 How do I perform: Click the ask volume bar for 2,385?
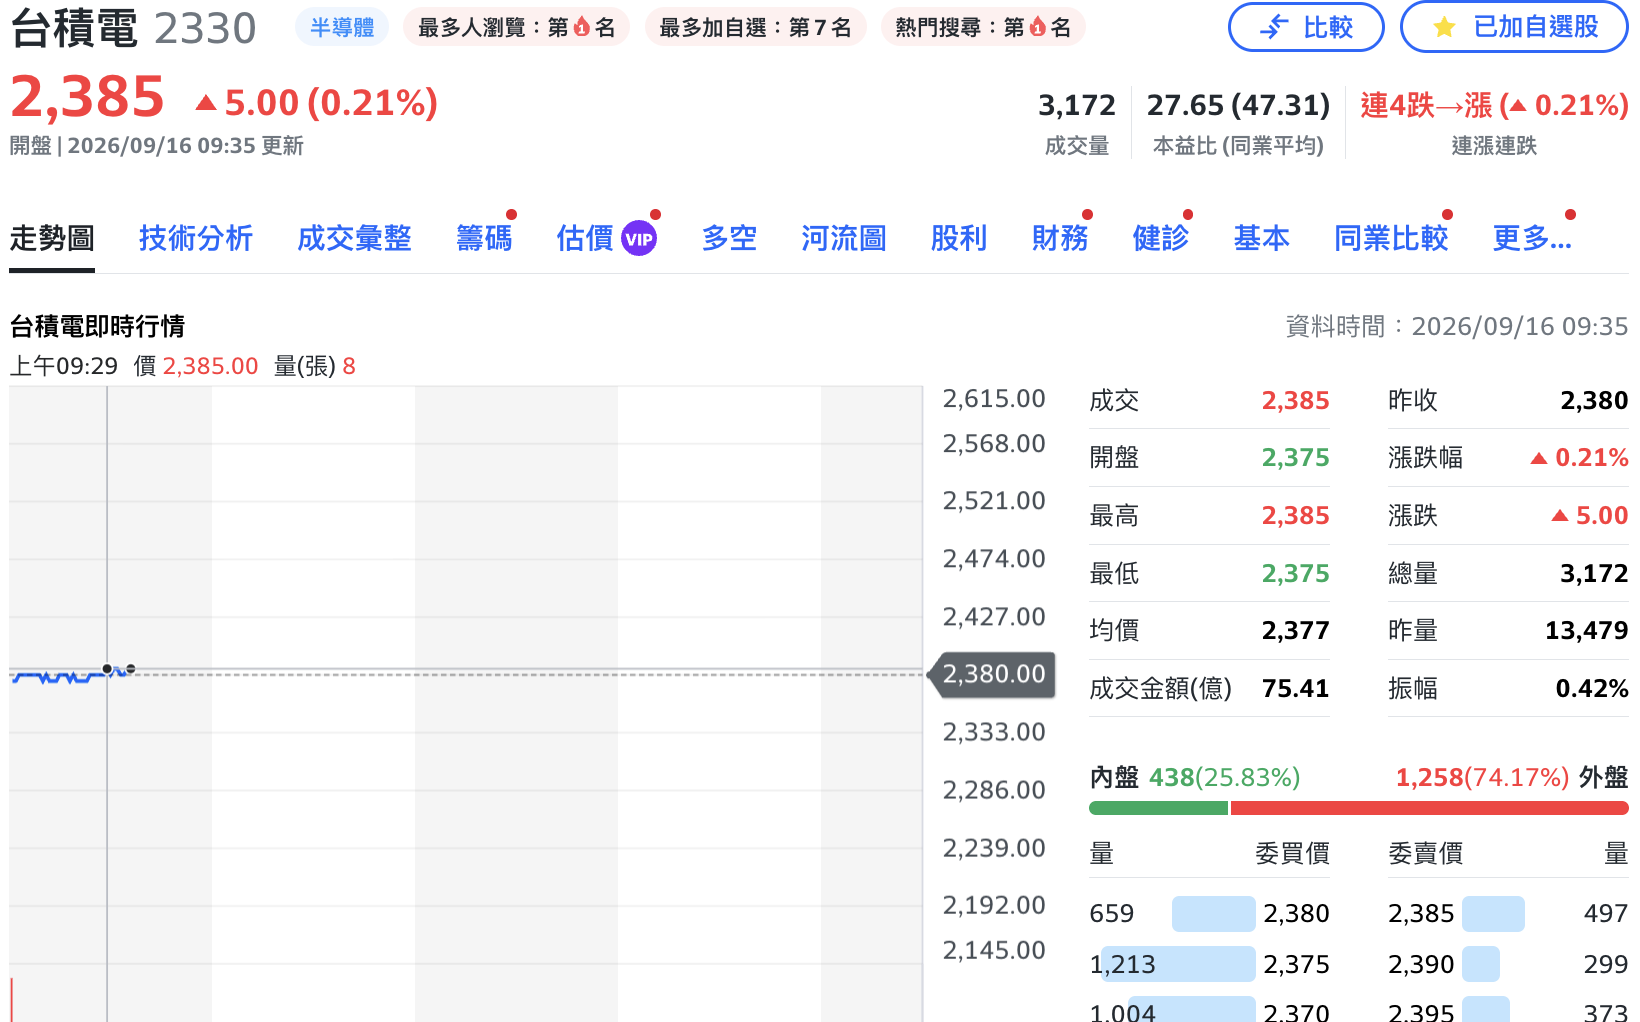1493,914
